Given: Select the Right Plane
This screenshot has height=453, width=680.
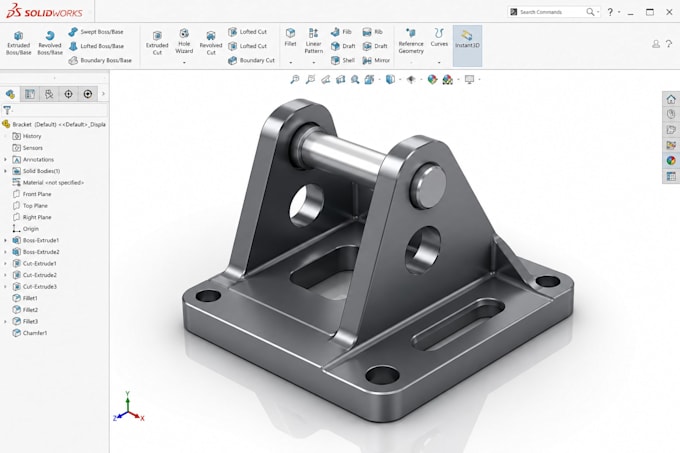Looking at the screenshot, I should click(x=32, y=217).
